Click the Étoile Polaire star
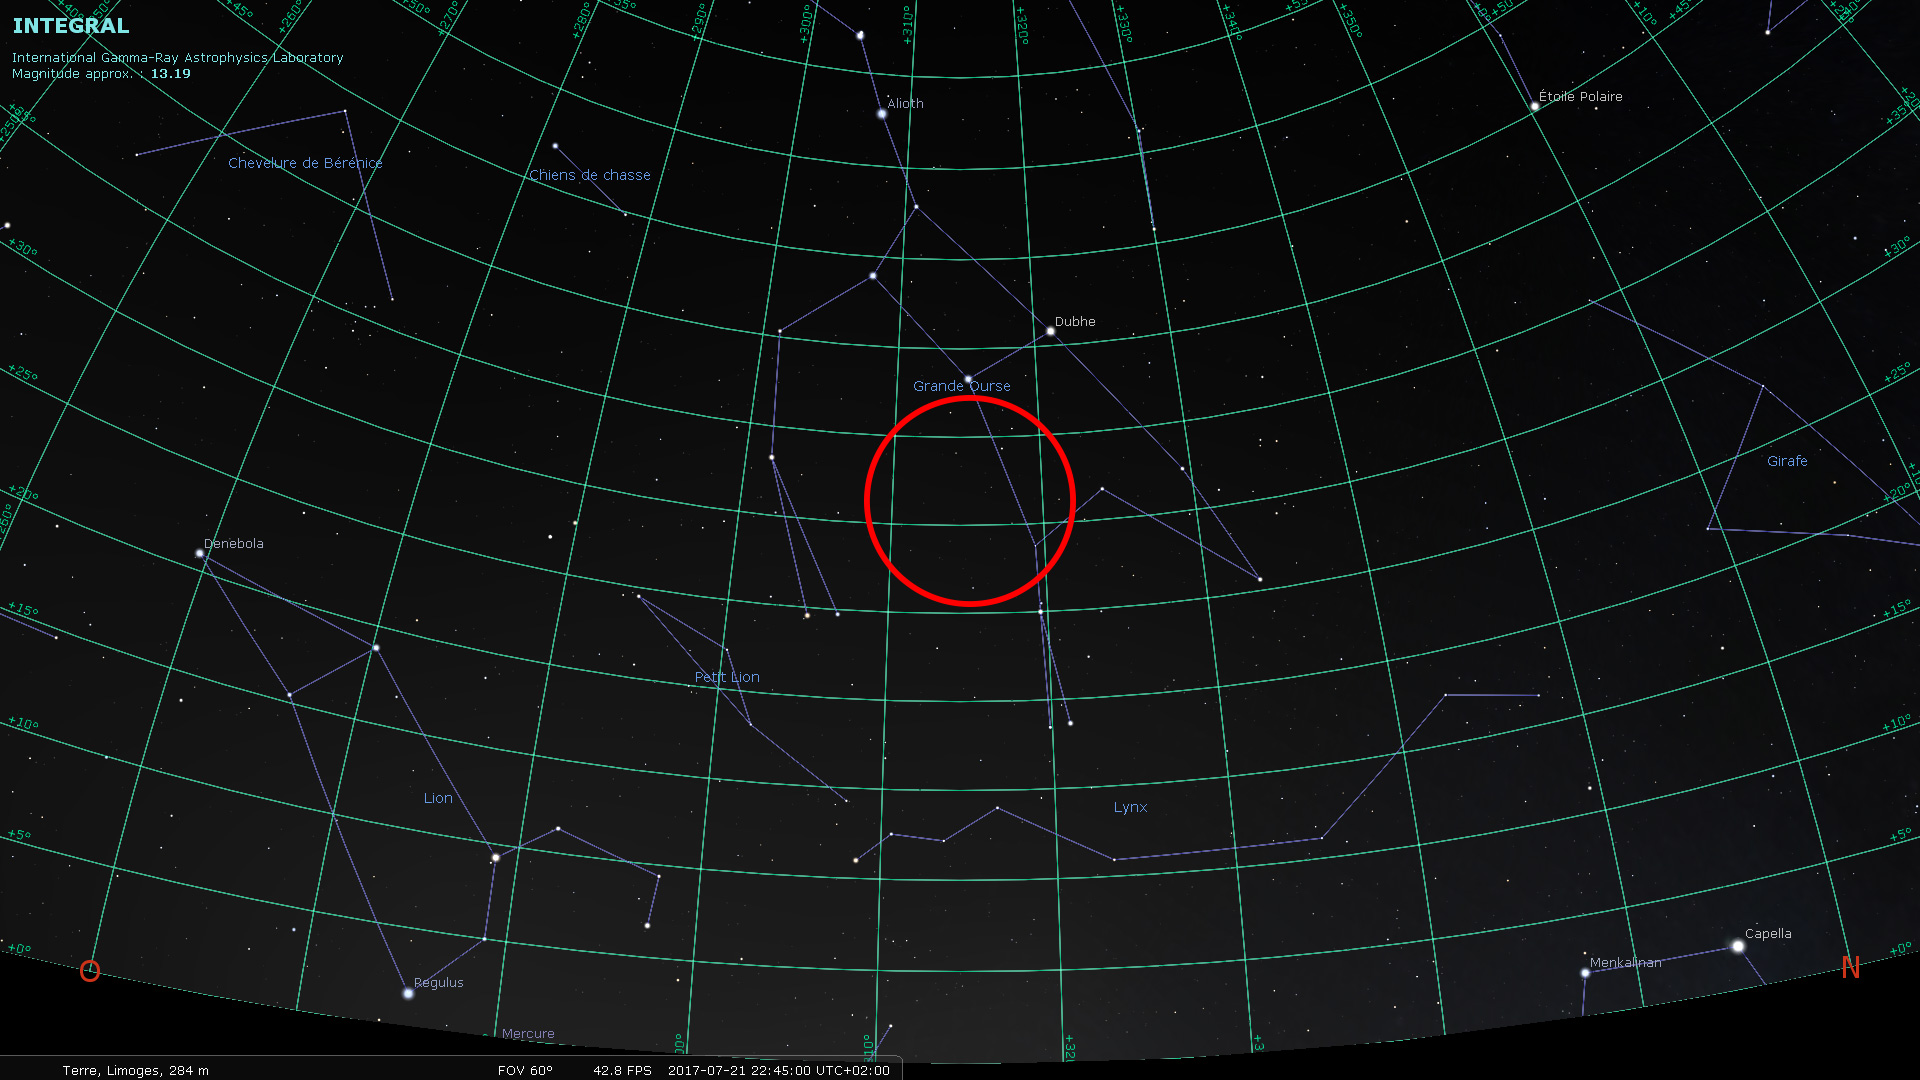The width and height of the screenshot is (1920, 1080). [x=1535, y=106]
